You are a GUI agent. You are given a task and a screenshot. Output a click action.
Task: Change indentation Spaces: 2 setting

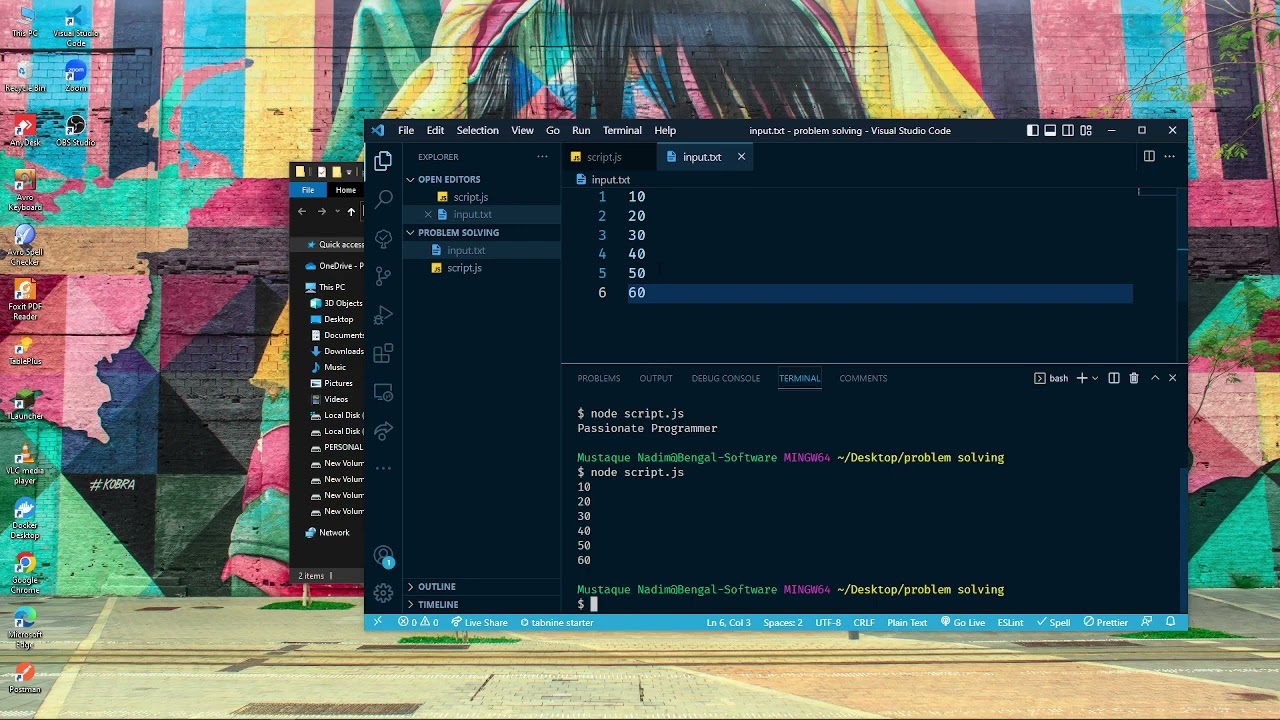pos(783,622)
